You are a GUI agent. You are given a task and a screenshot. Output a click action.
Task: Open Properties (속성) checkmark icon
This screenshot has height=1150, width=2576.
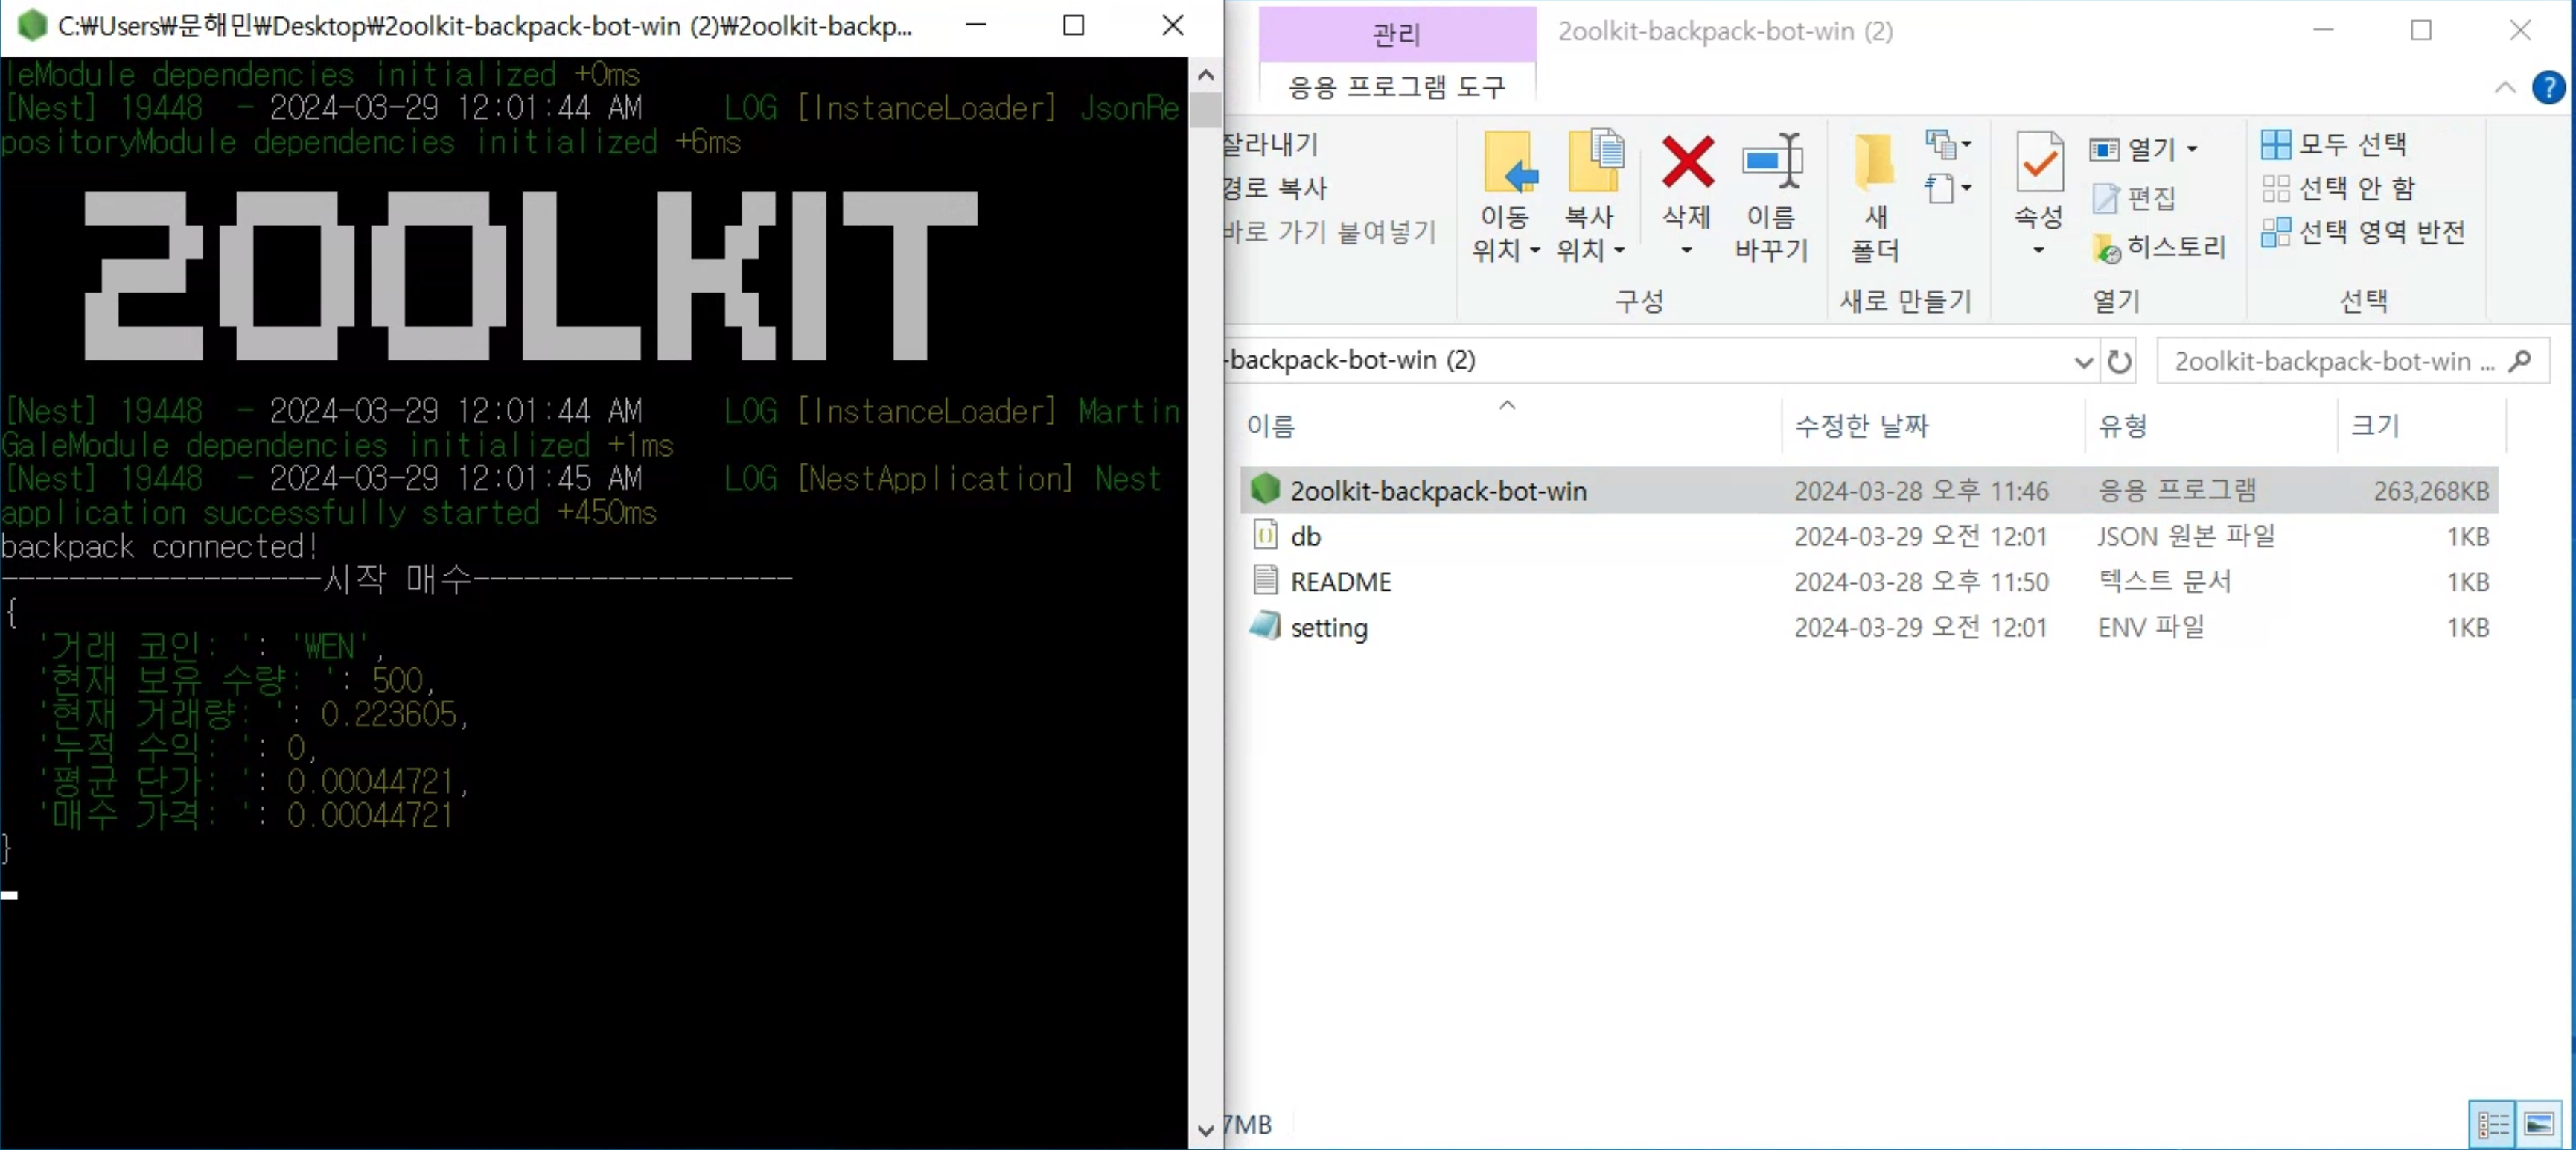point(2039,163)
